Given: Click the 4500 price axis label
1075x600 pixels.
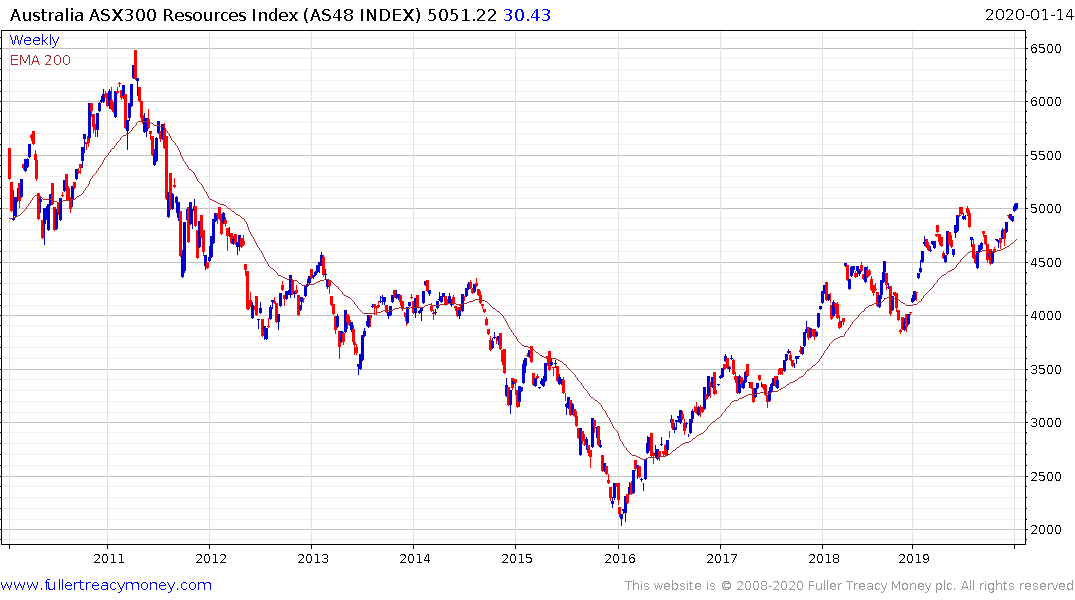Looking at the screenshot, I should coord(1045,263).
